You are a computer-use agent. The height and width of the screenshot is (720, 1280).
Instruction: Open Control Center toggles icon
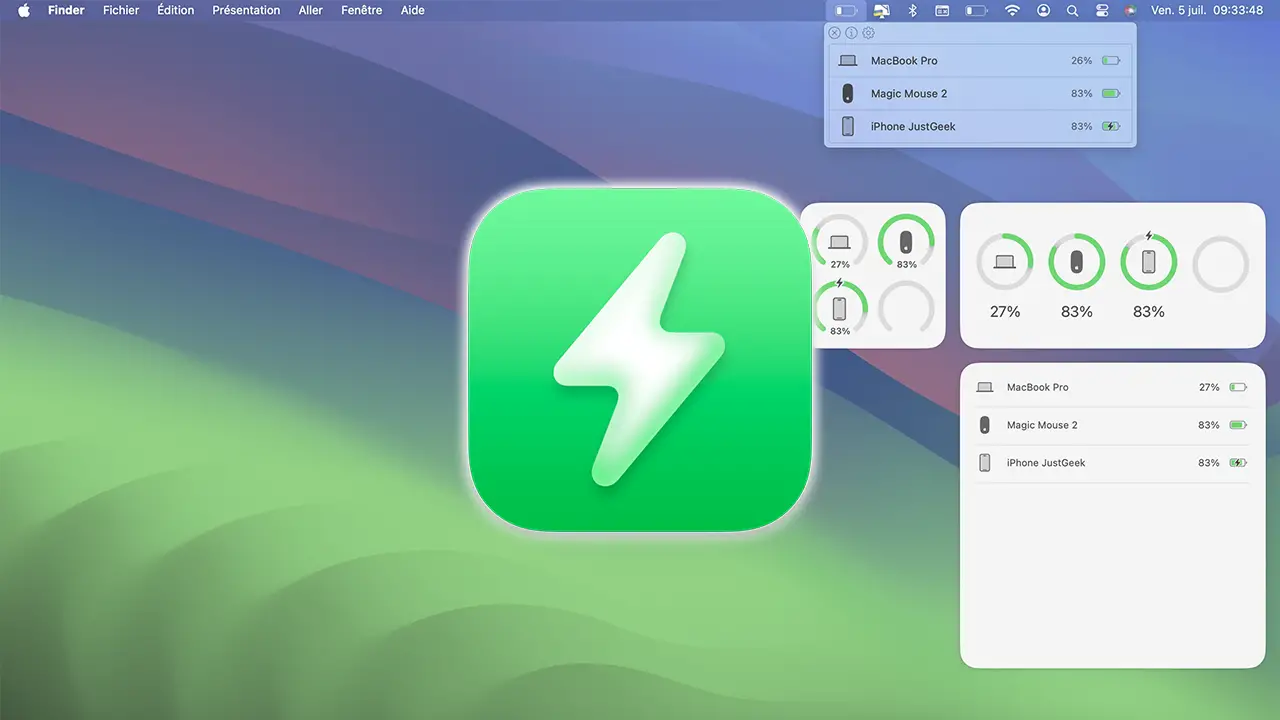coord(1102,10)
